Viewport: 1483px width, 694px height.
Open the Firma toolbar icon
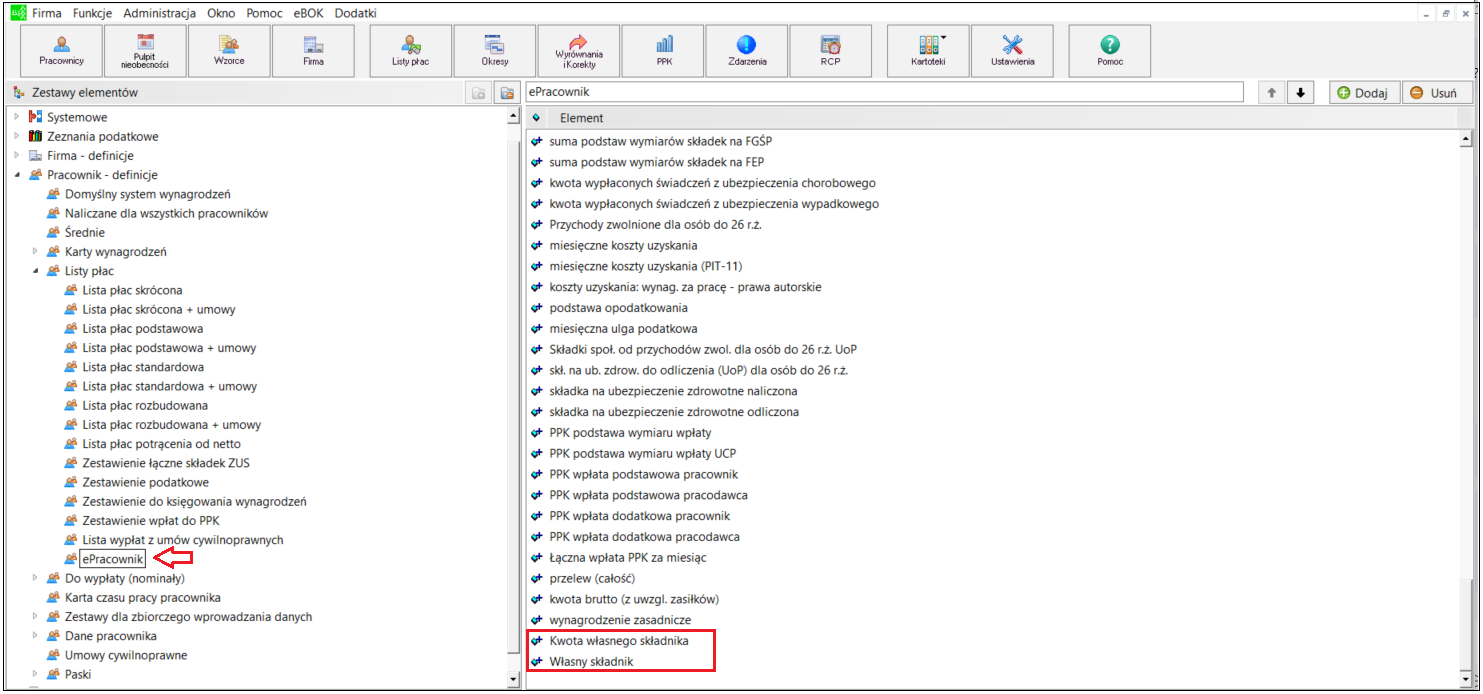(313, 50)
